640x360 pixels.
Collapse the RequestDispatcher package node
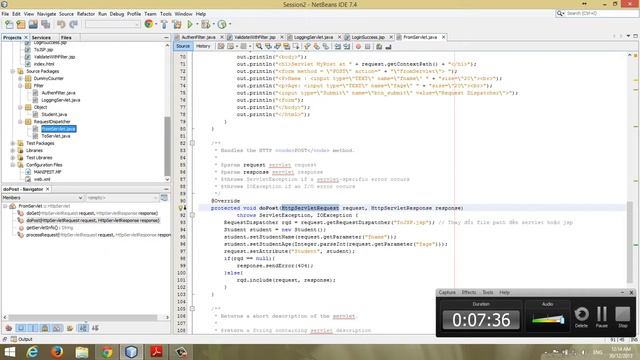pyautogui.click(x=20, y=122)
